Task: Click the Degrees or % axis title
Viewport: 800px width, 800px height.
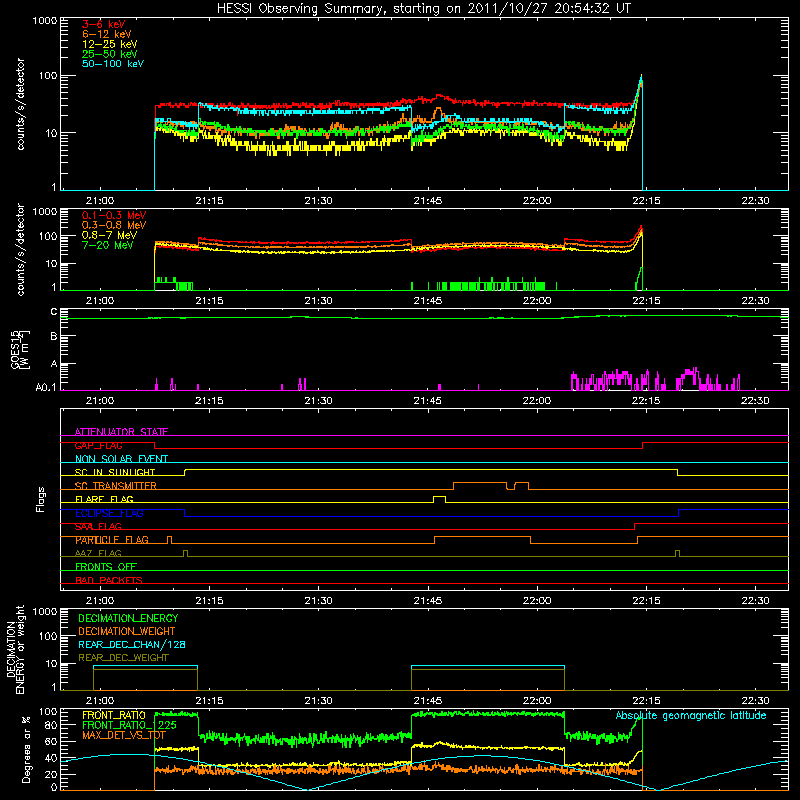Action: [x=26, y=749]
